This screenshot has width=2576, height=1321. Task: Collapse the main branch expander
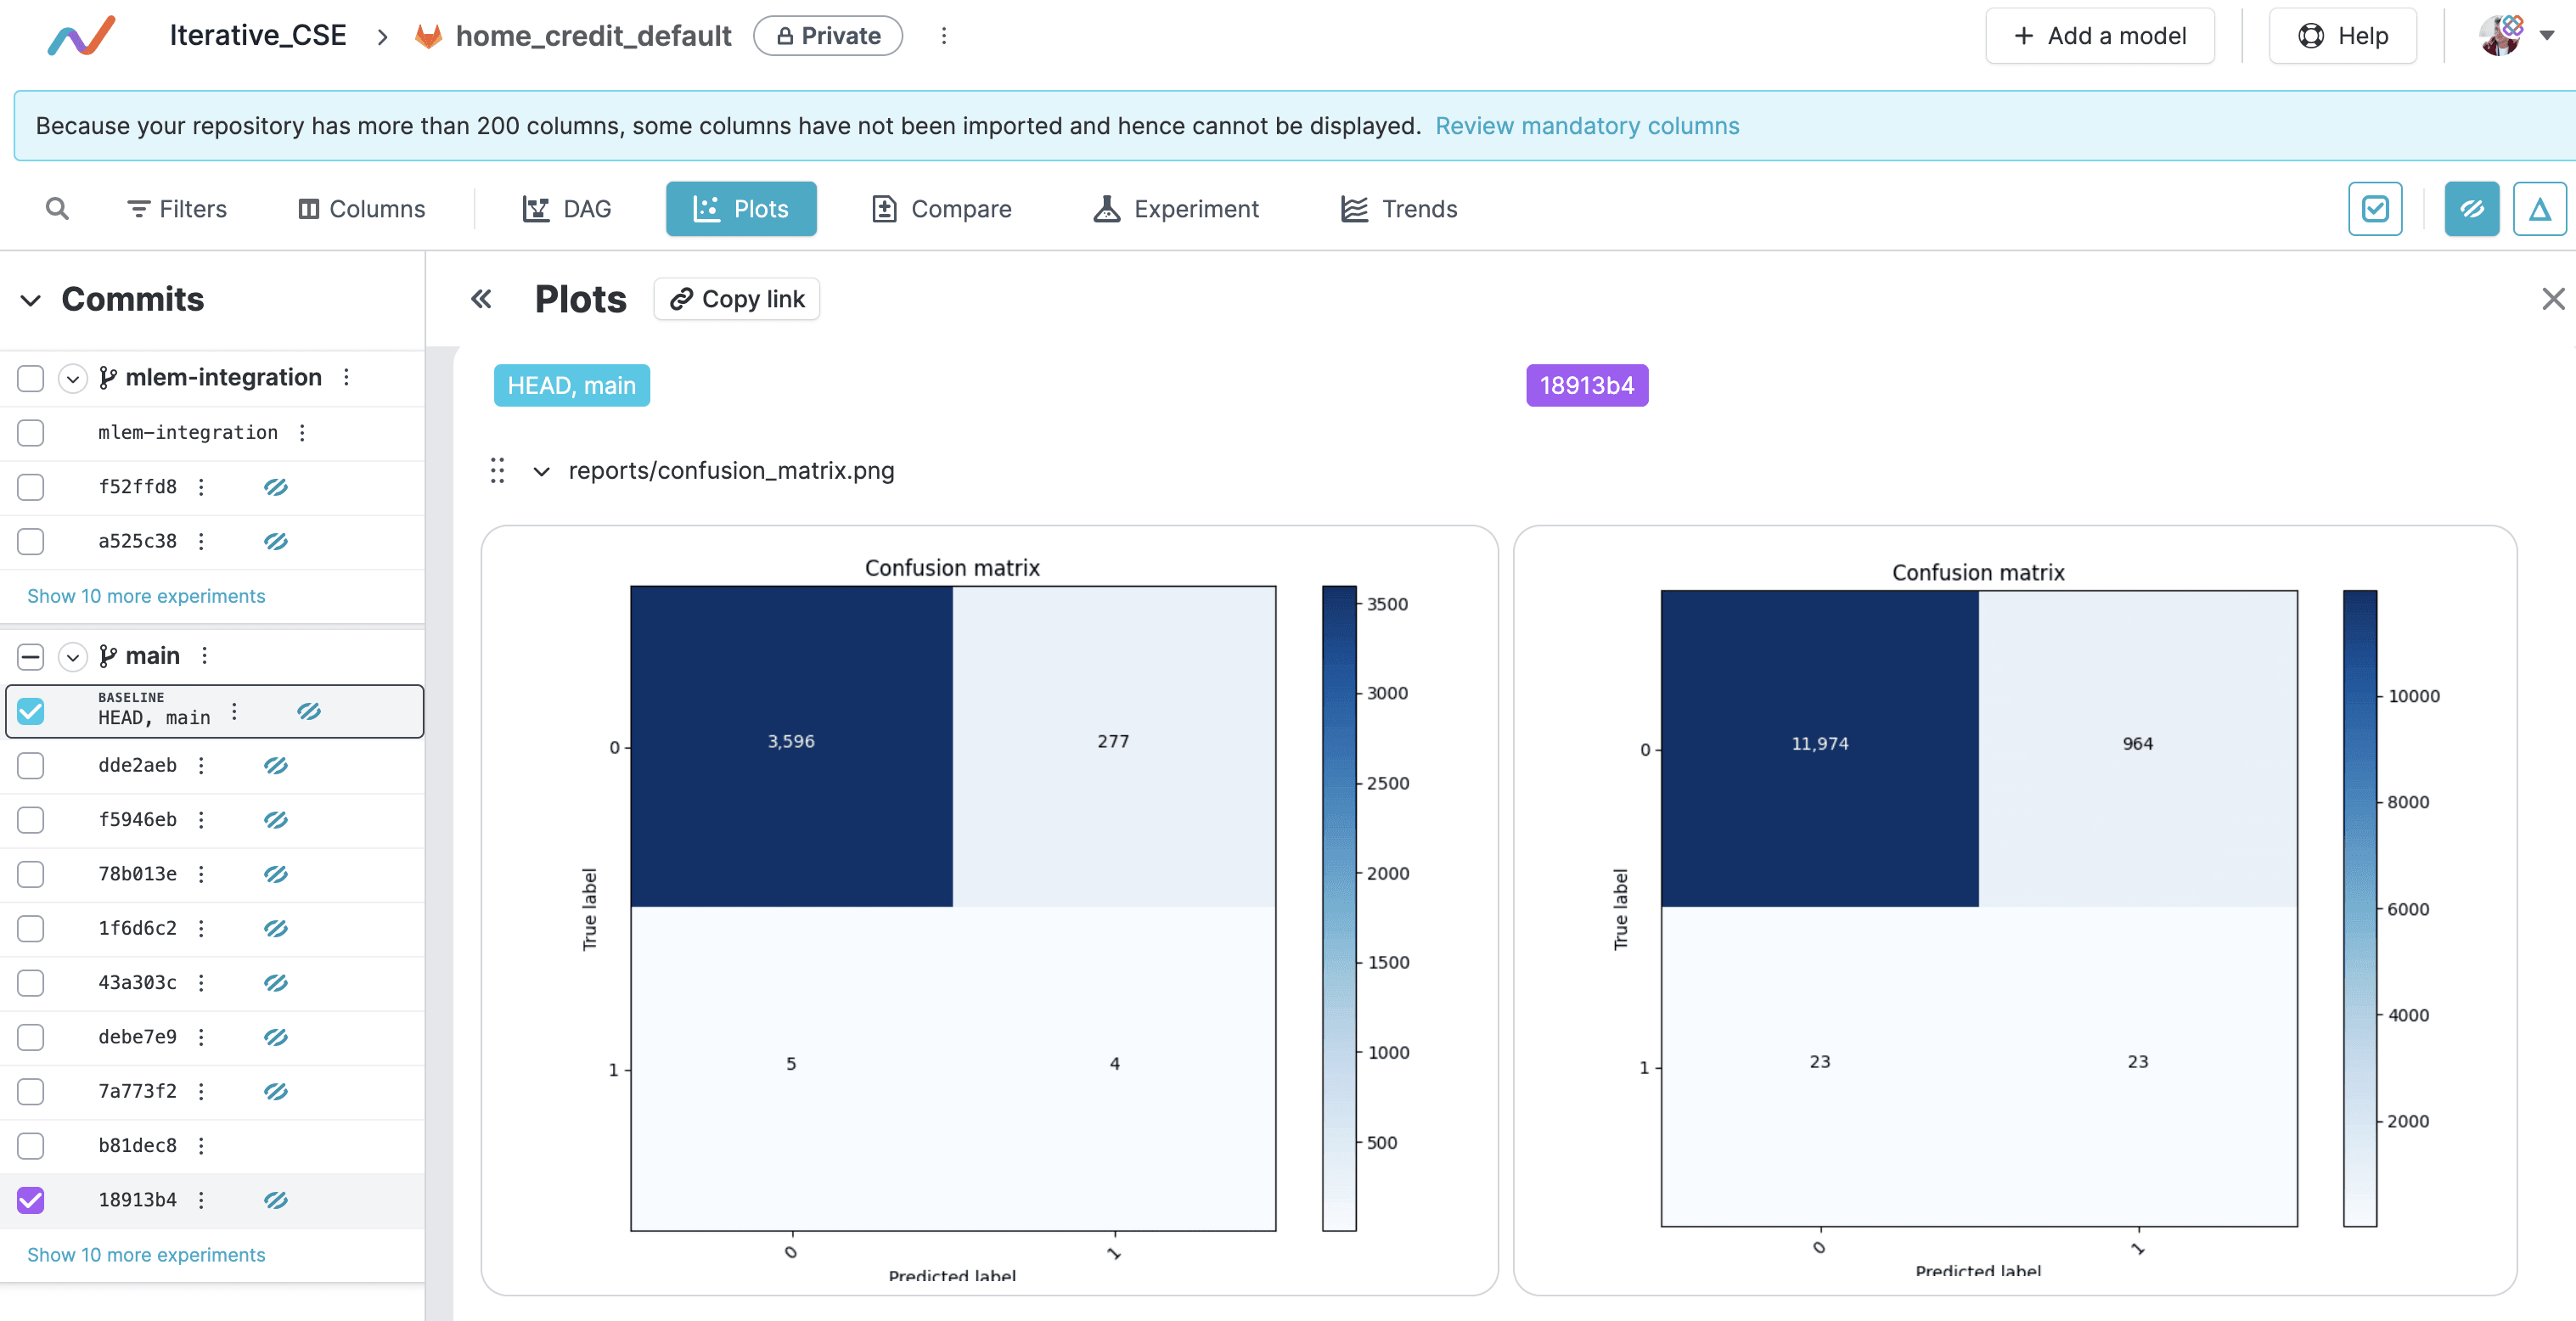click(72, 656)
